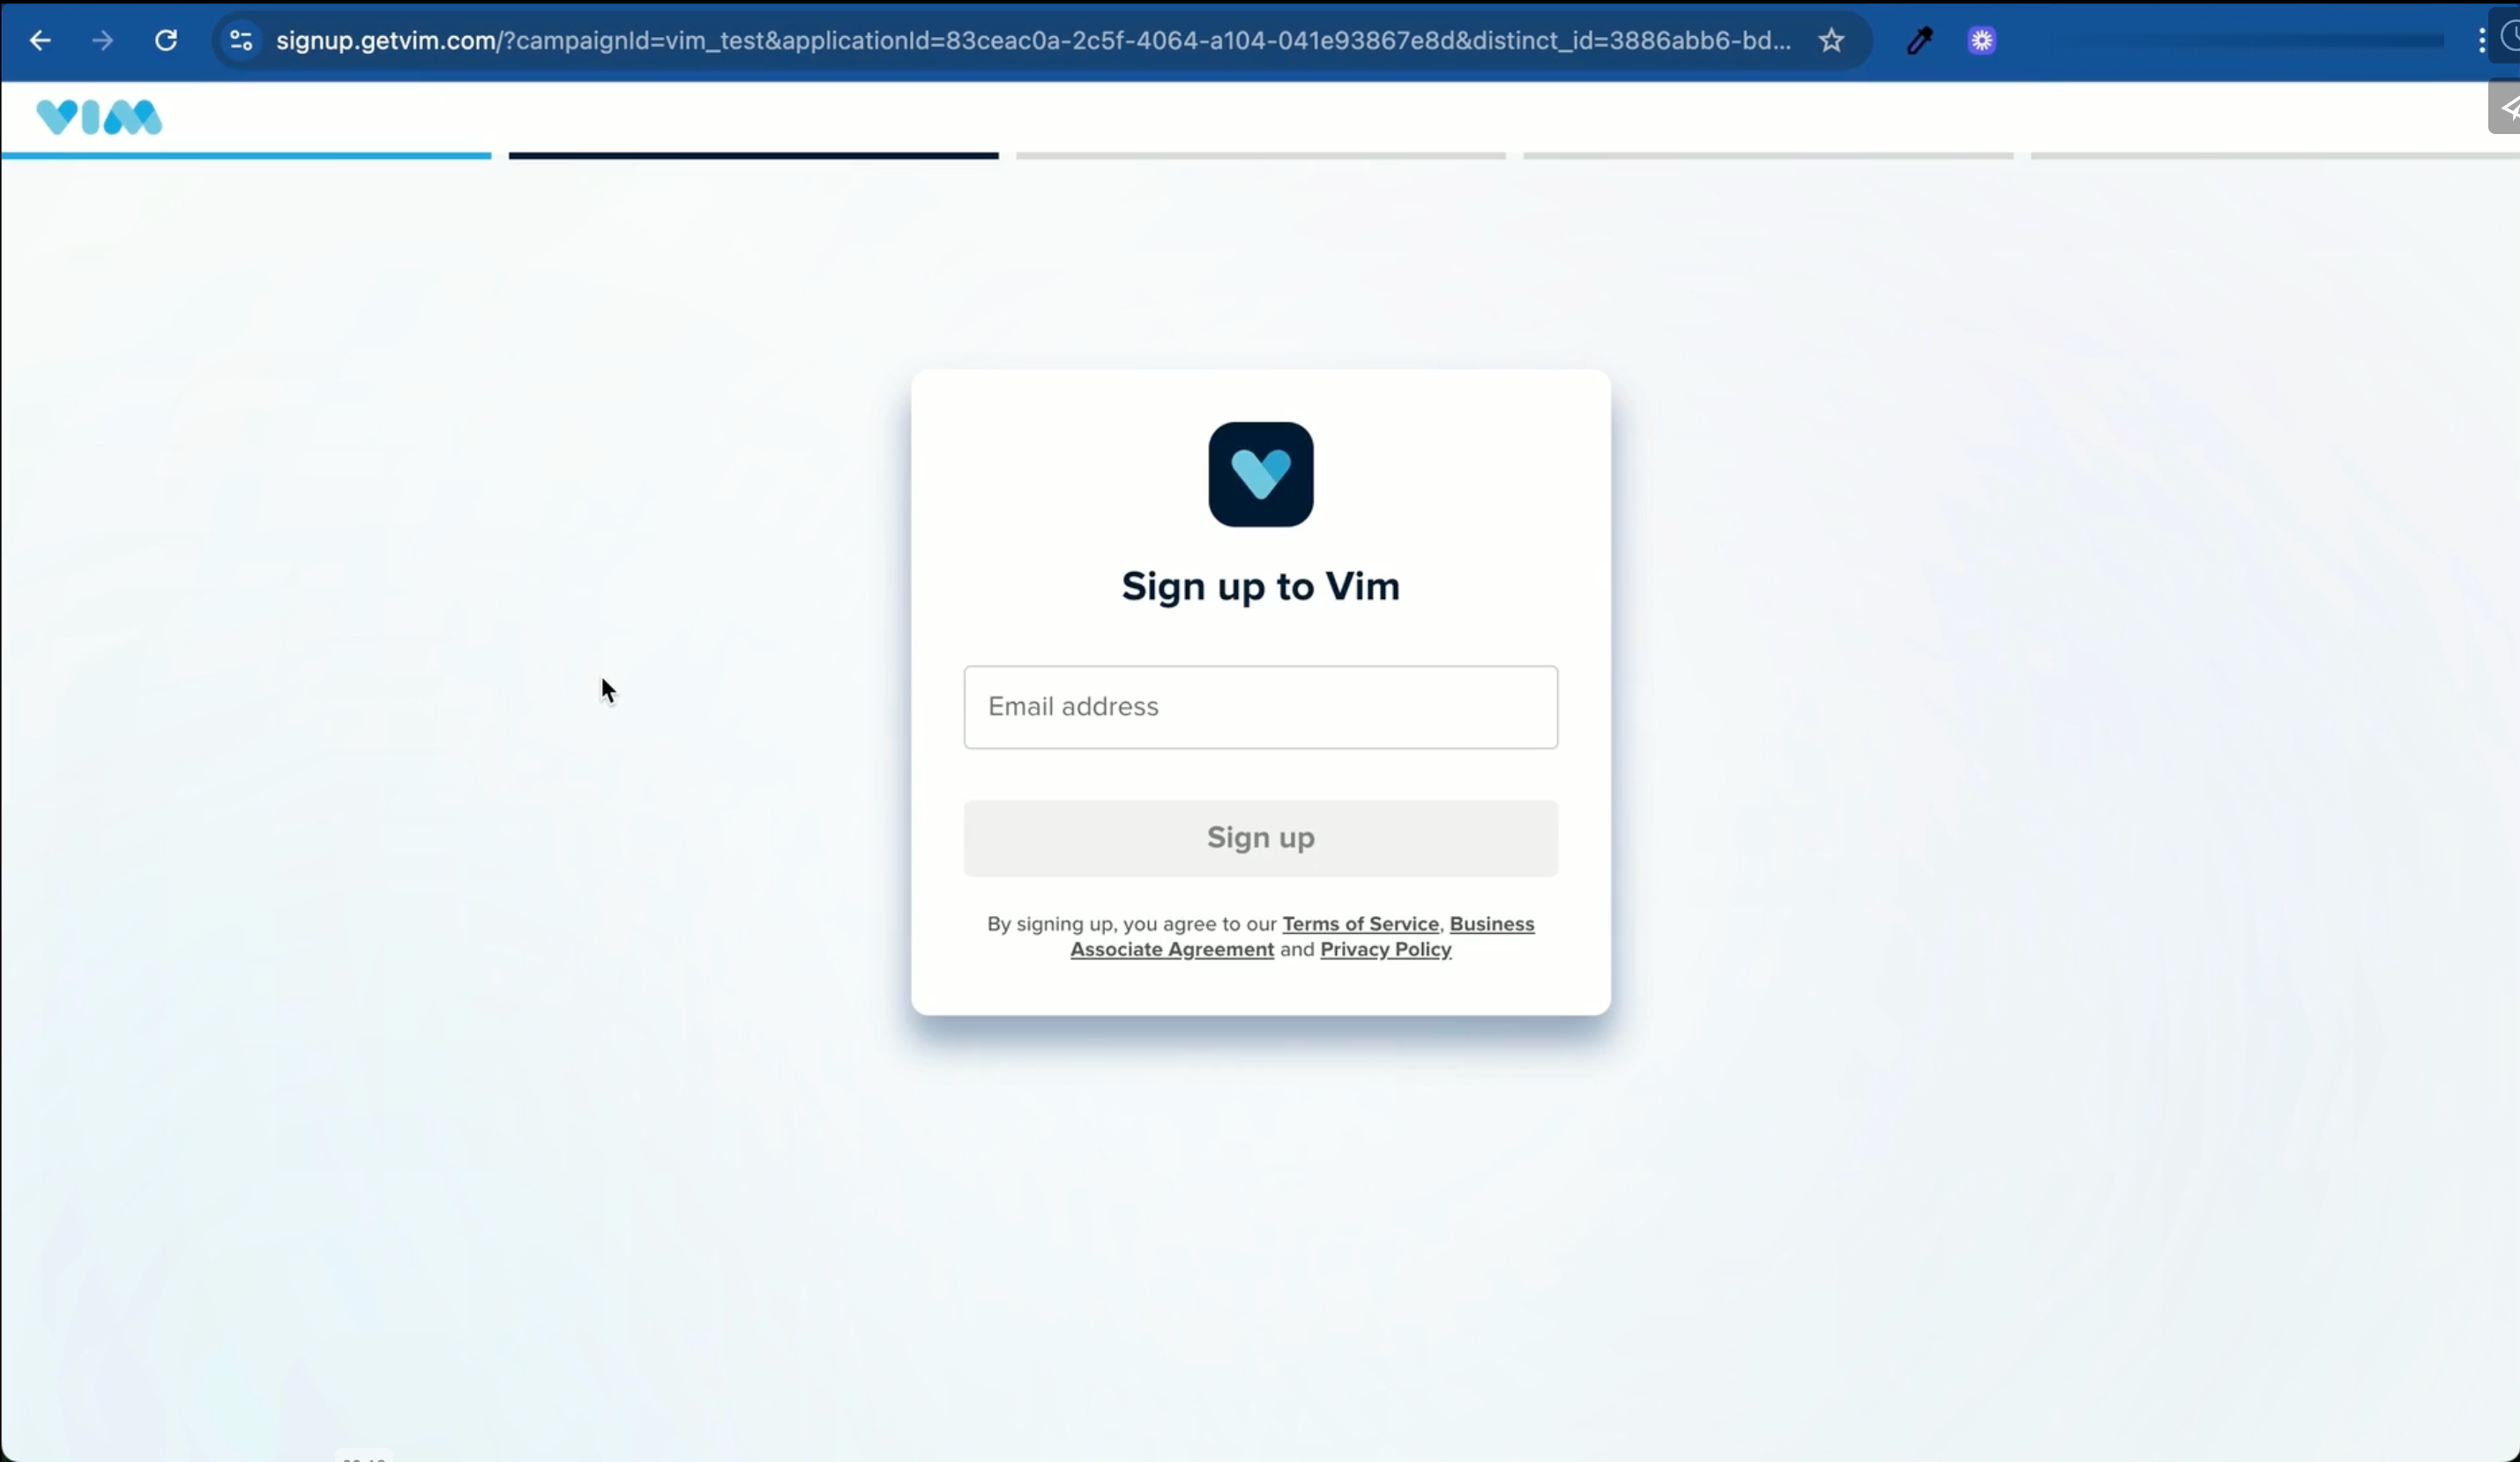Click the purple sunburst extension icon

[1981, 40]
